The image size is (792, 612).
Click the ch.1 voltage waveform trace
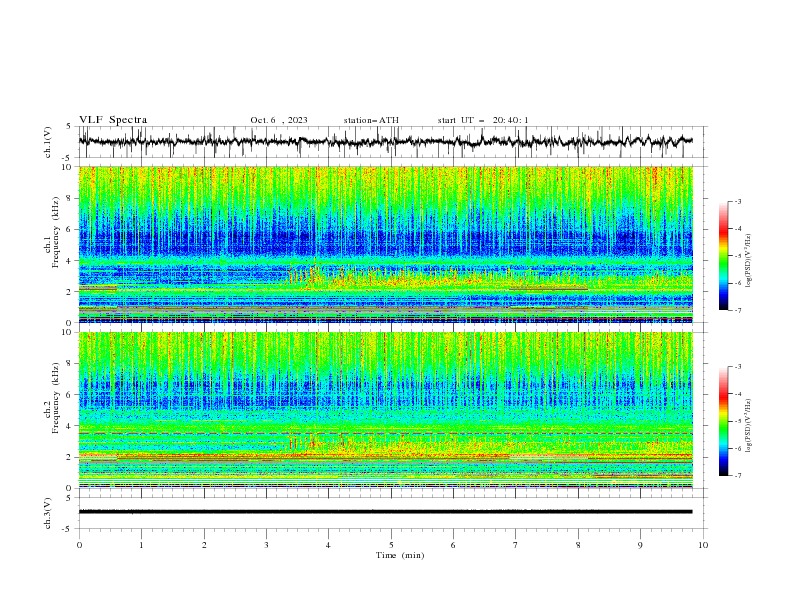(x=385, y=141)
